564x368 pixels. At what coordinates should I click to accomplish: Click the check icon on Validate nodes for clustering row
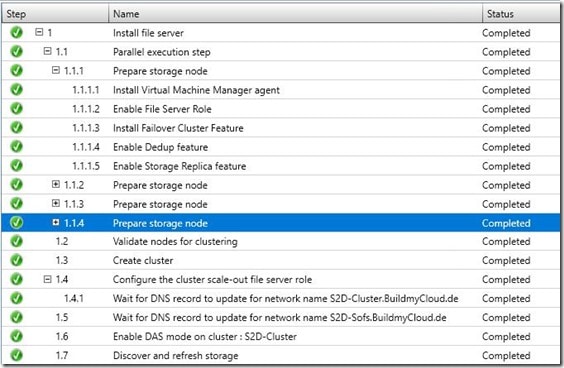[16, 241]
